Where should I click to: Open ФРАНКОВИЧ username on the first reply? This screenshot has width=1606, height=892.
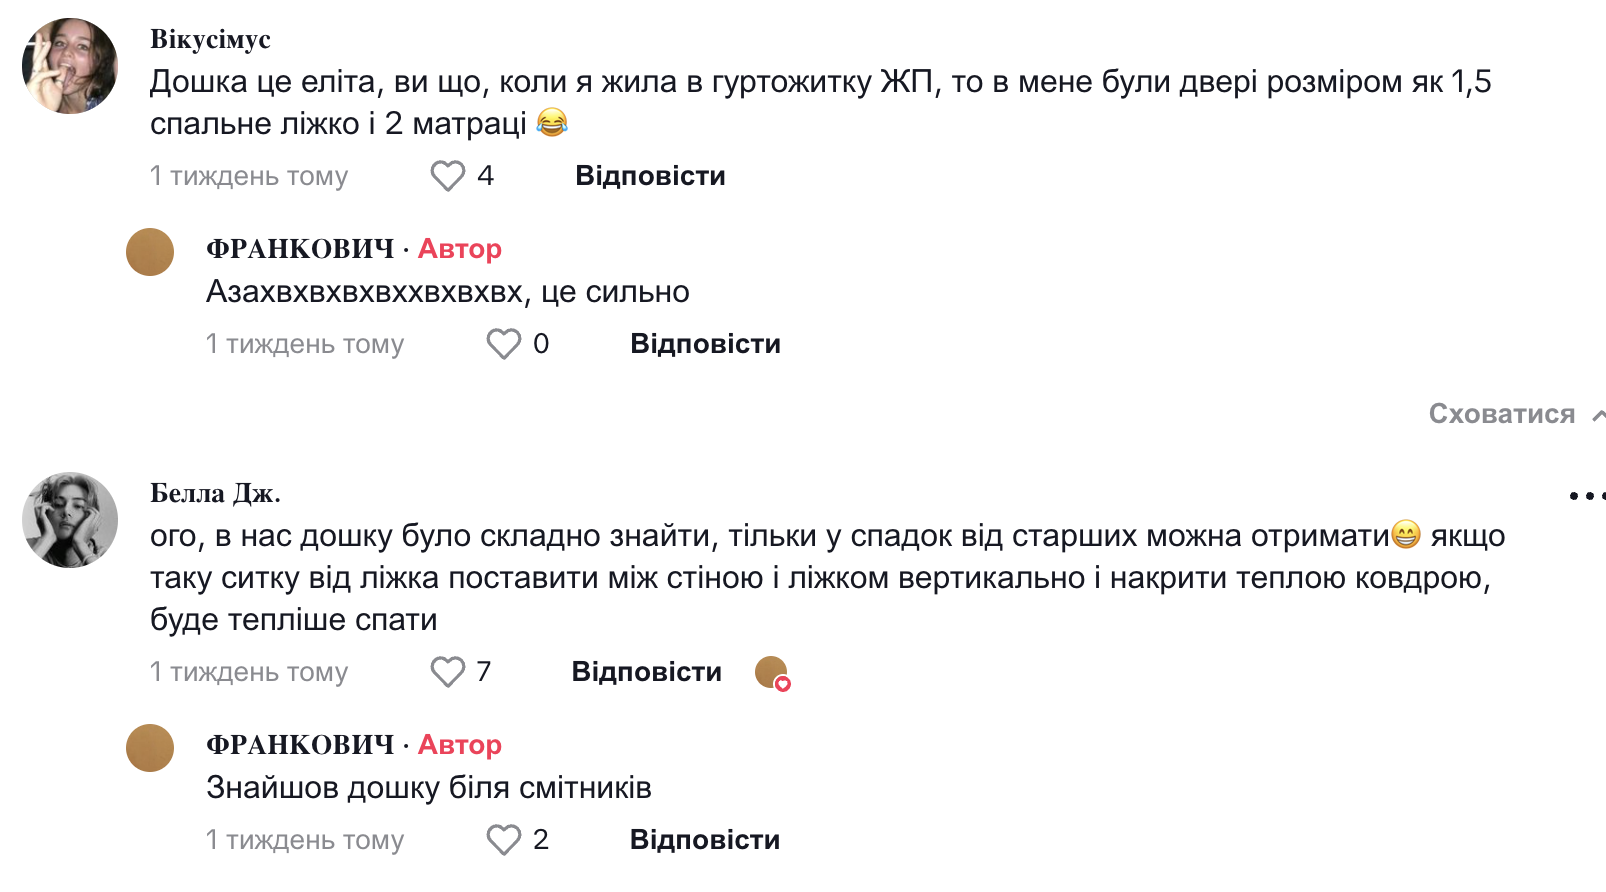pyautogui.click(x=300, y=249)
